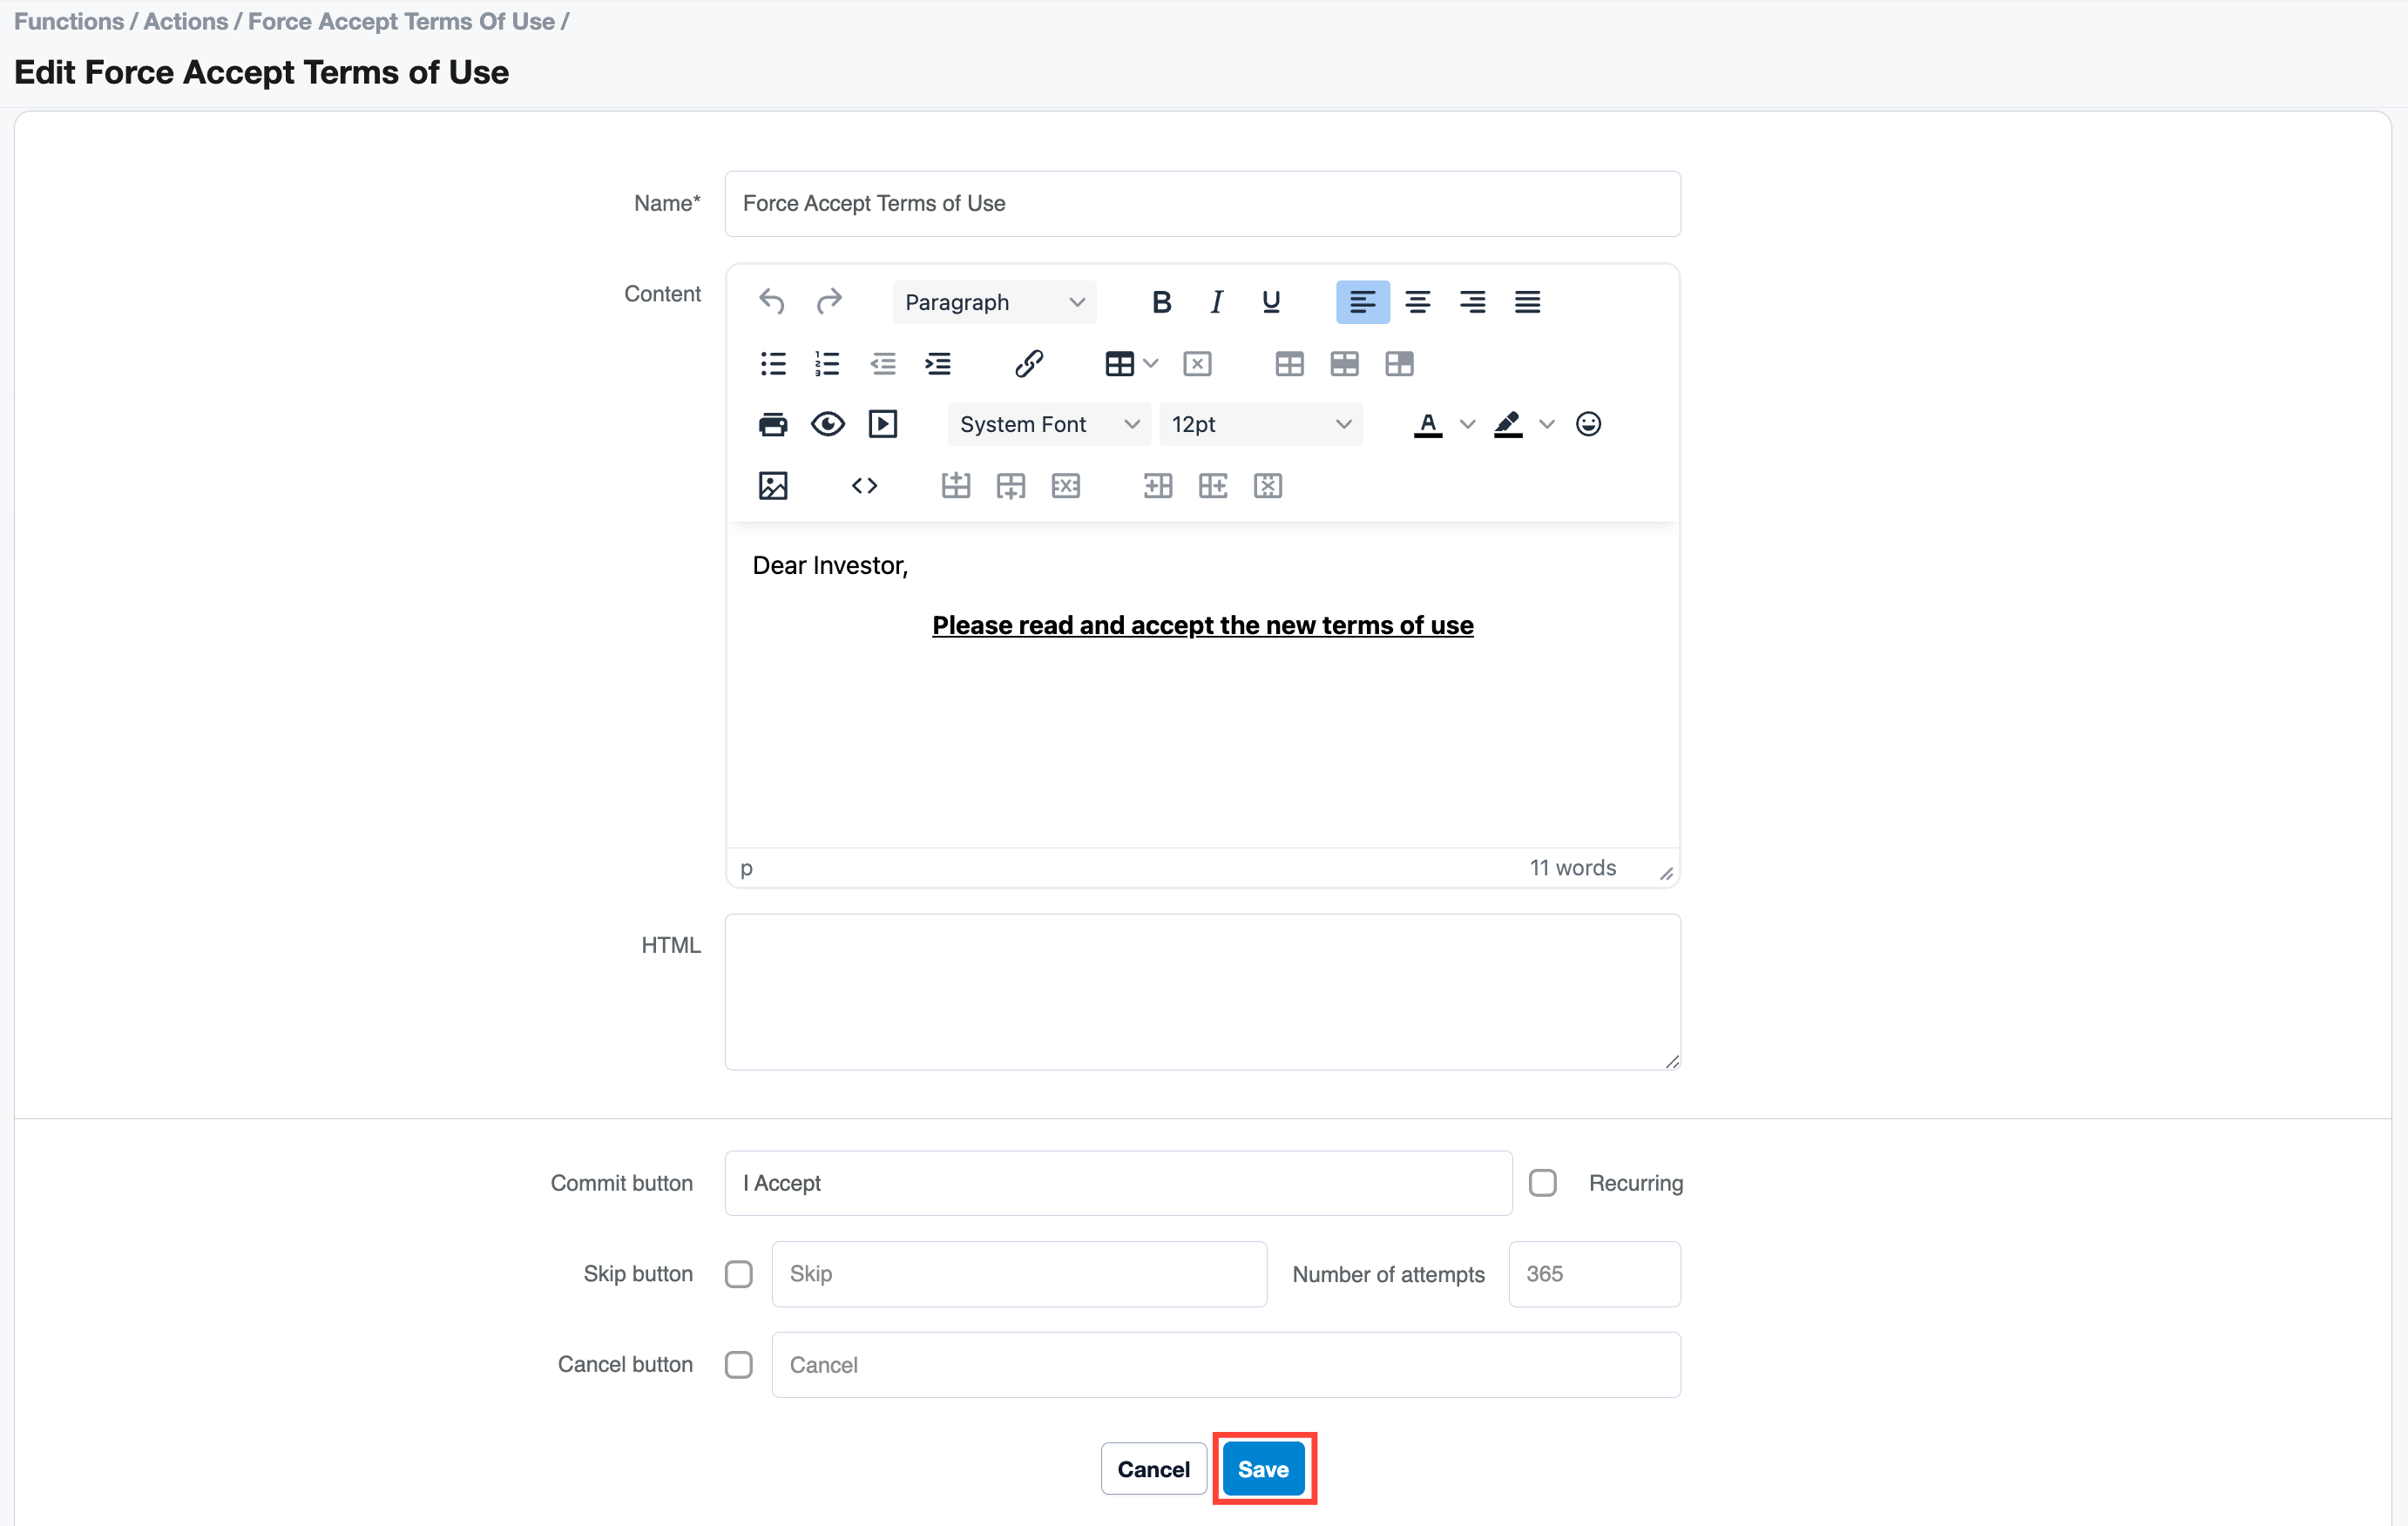This screenshot has height=1526, width=2408.
Task: Go to Actions breadcrumb
Action: [185, 21]
